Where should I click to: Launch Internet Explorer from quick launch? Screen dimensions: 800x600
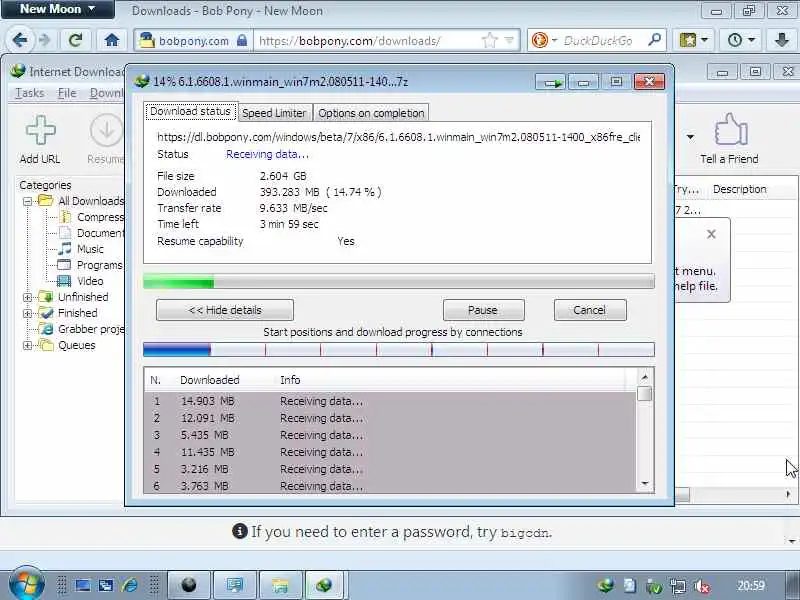click(x=130, y=585)
